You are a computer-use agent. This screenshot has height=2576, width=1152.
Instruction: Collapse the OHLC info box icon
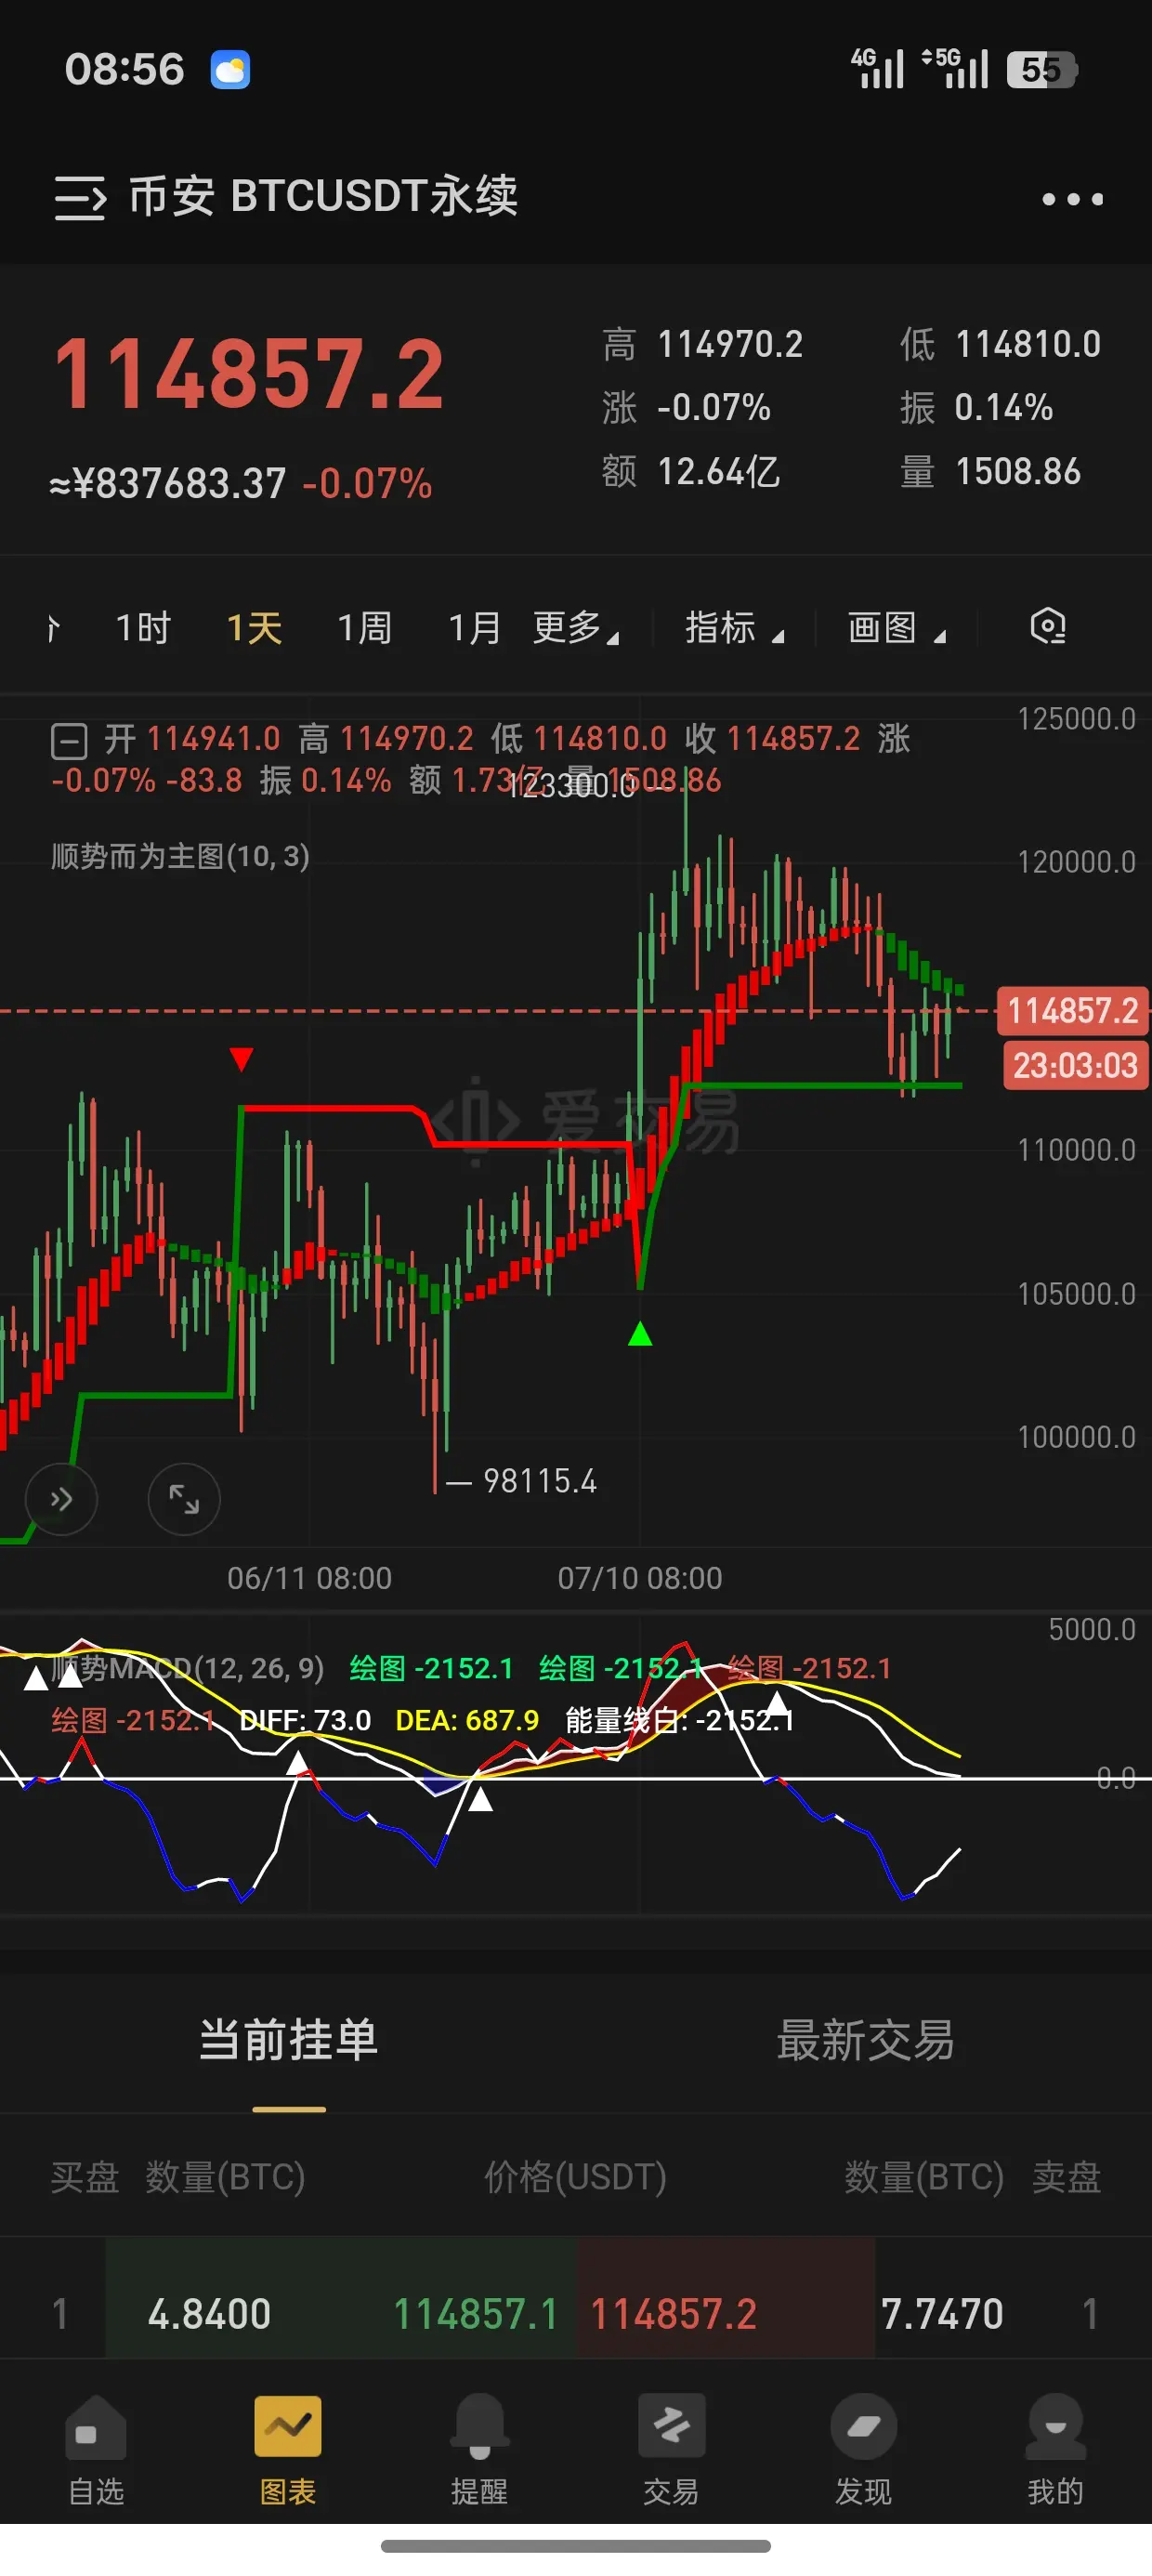pos(69,742)
